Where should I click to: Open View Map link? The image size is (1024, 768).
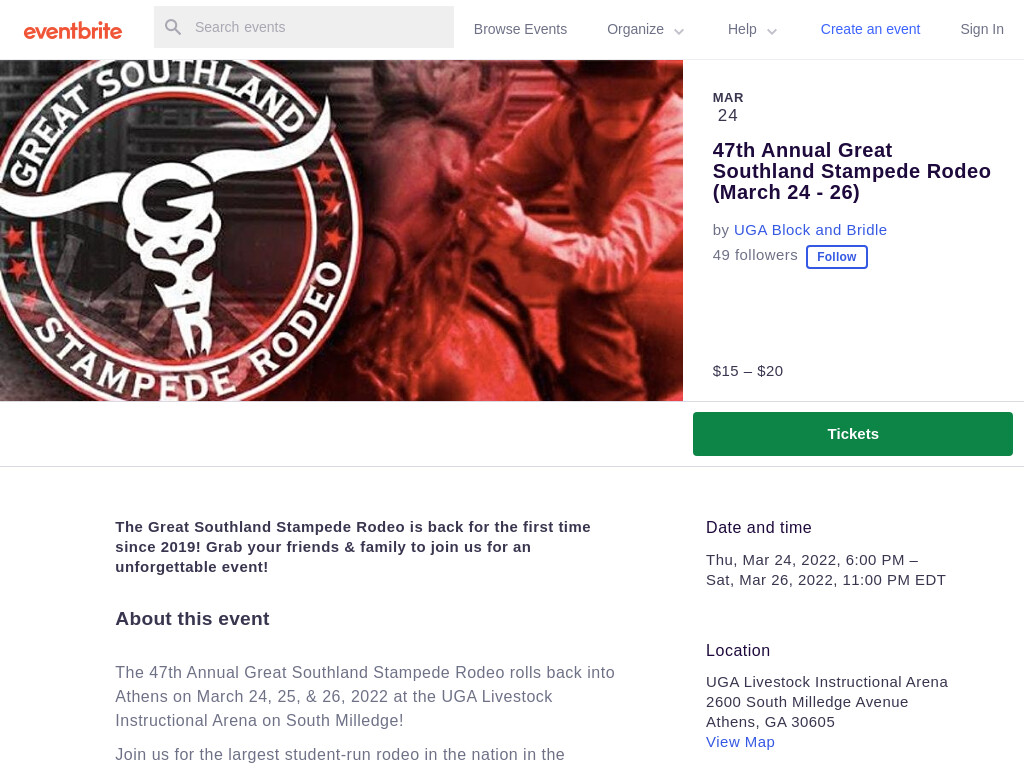coord(740,742)
